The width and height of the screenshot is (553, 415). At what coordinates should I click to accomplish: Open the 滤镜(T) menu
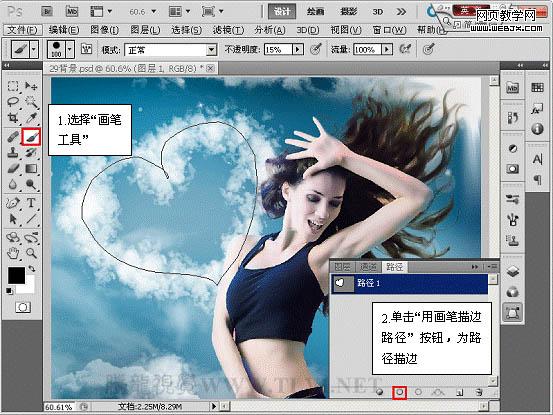228,30
